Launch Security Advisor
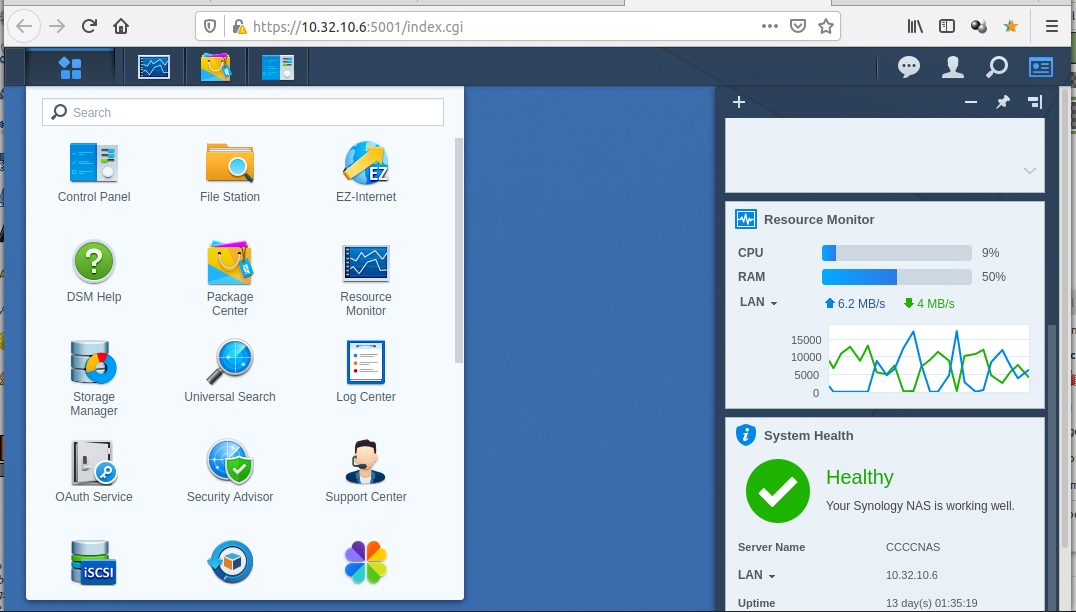 click(x=229, y=463)
